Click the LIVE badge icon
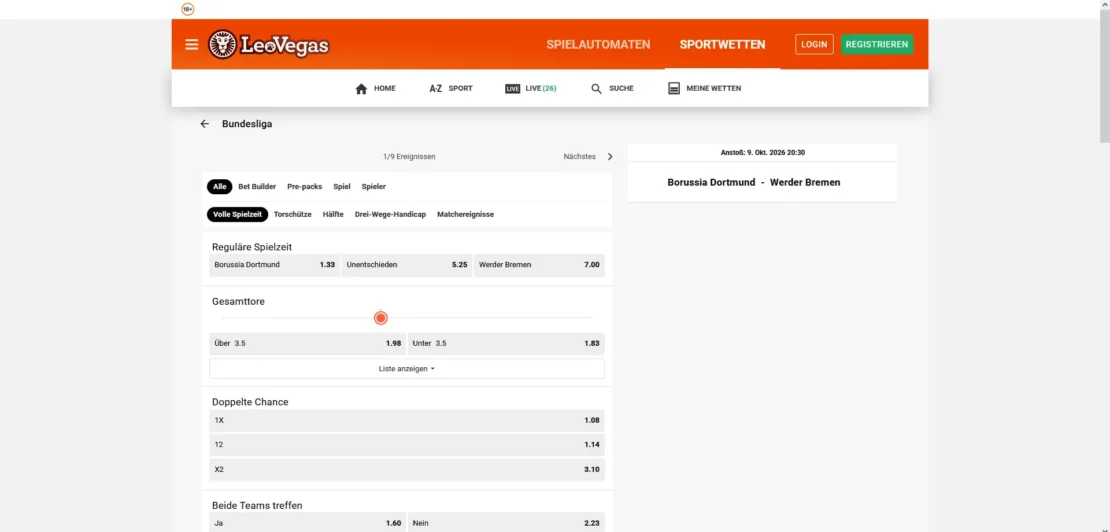 click(x=513, y=89)
